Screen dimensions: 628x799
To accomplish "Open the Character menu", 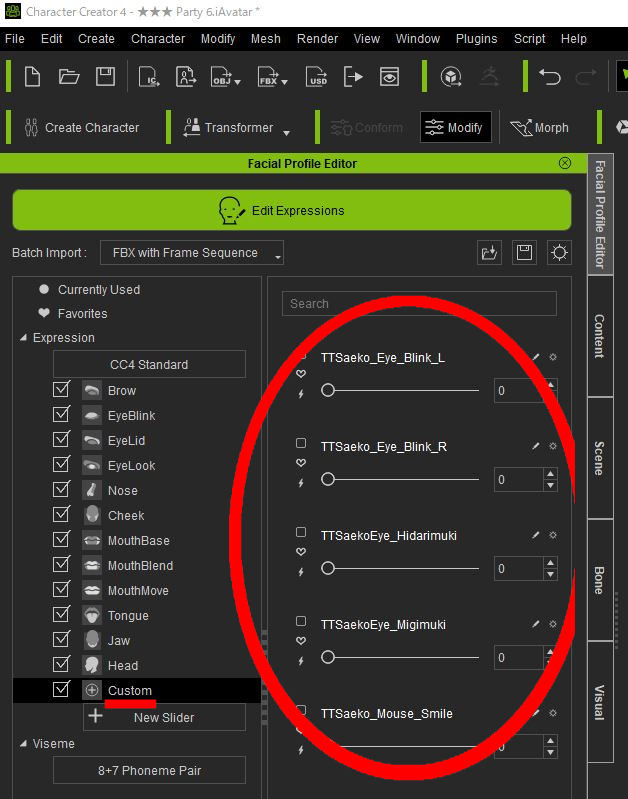I will (158, 39).
